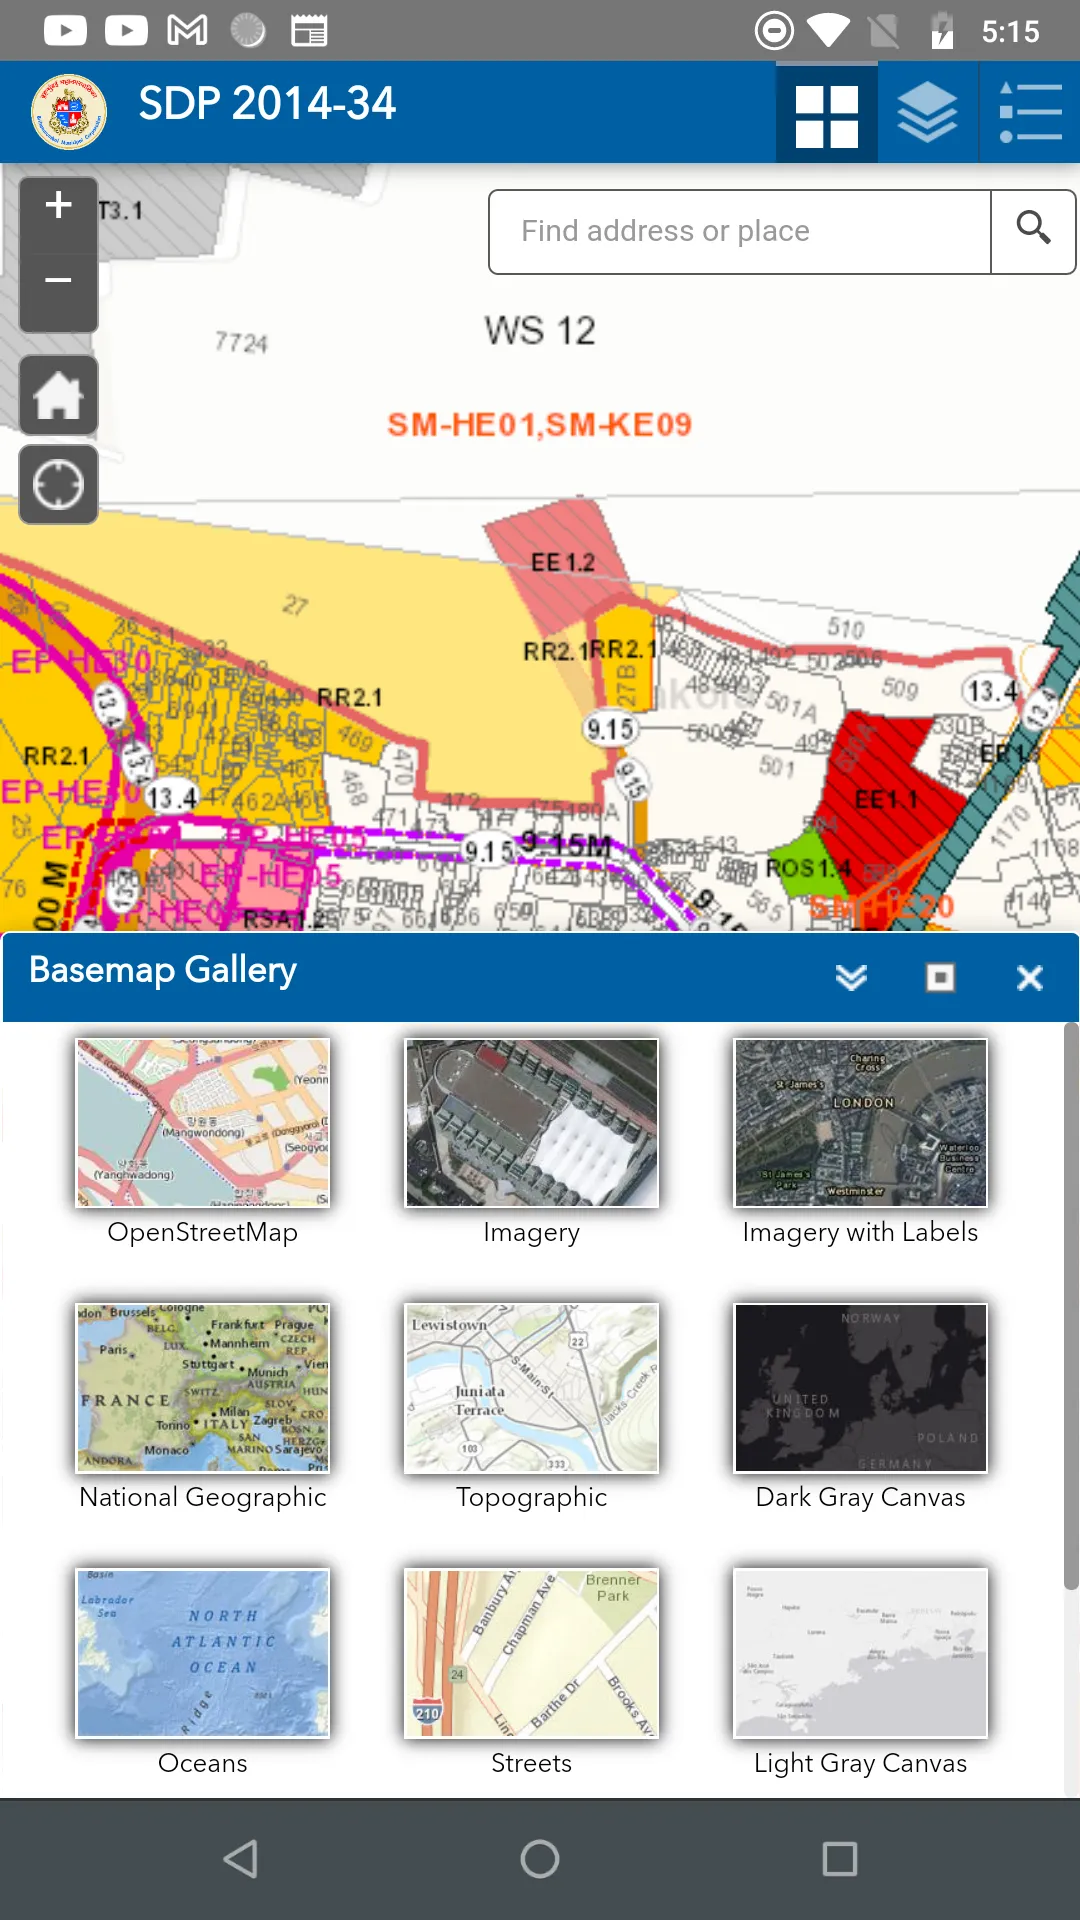This screenshot has height=1920, width=1080.
Task: Select the OpenStreetMap basemap thumbnail
Action: pyautogui.click(x=203, y=1123)
